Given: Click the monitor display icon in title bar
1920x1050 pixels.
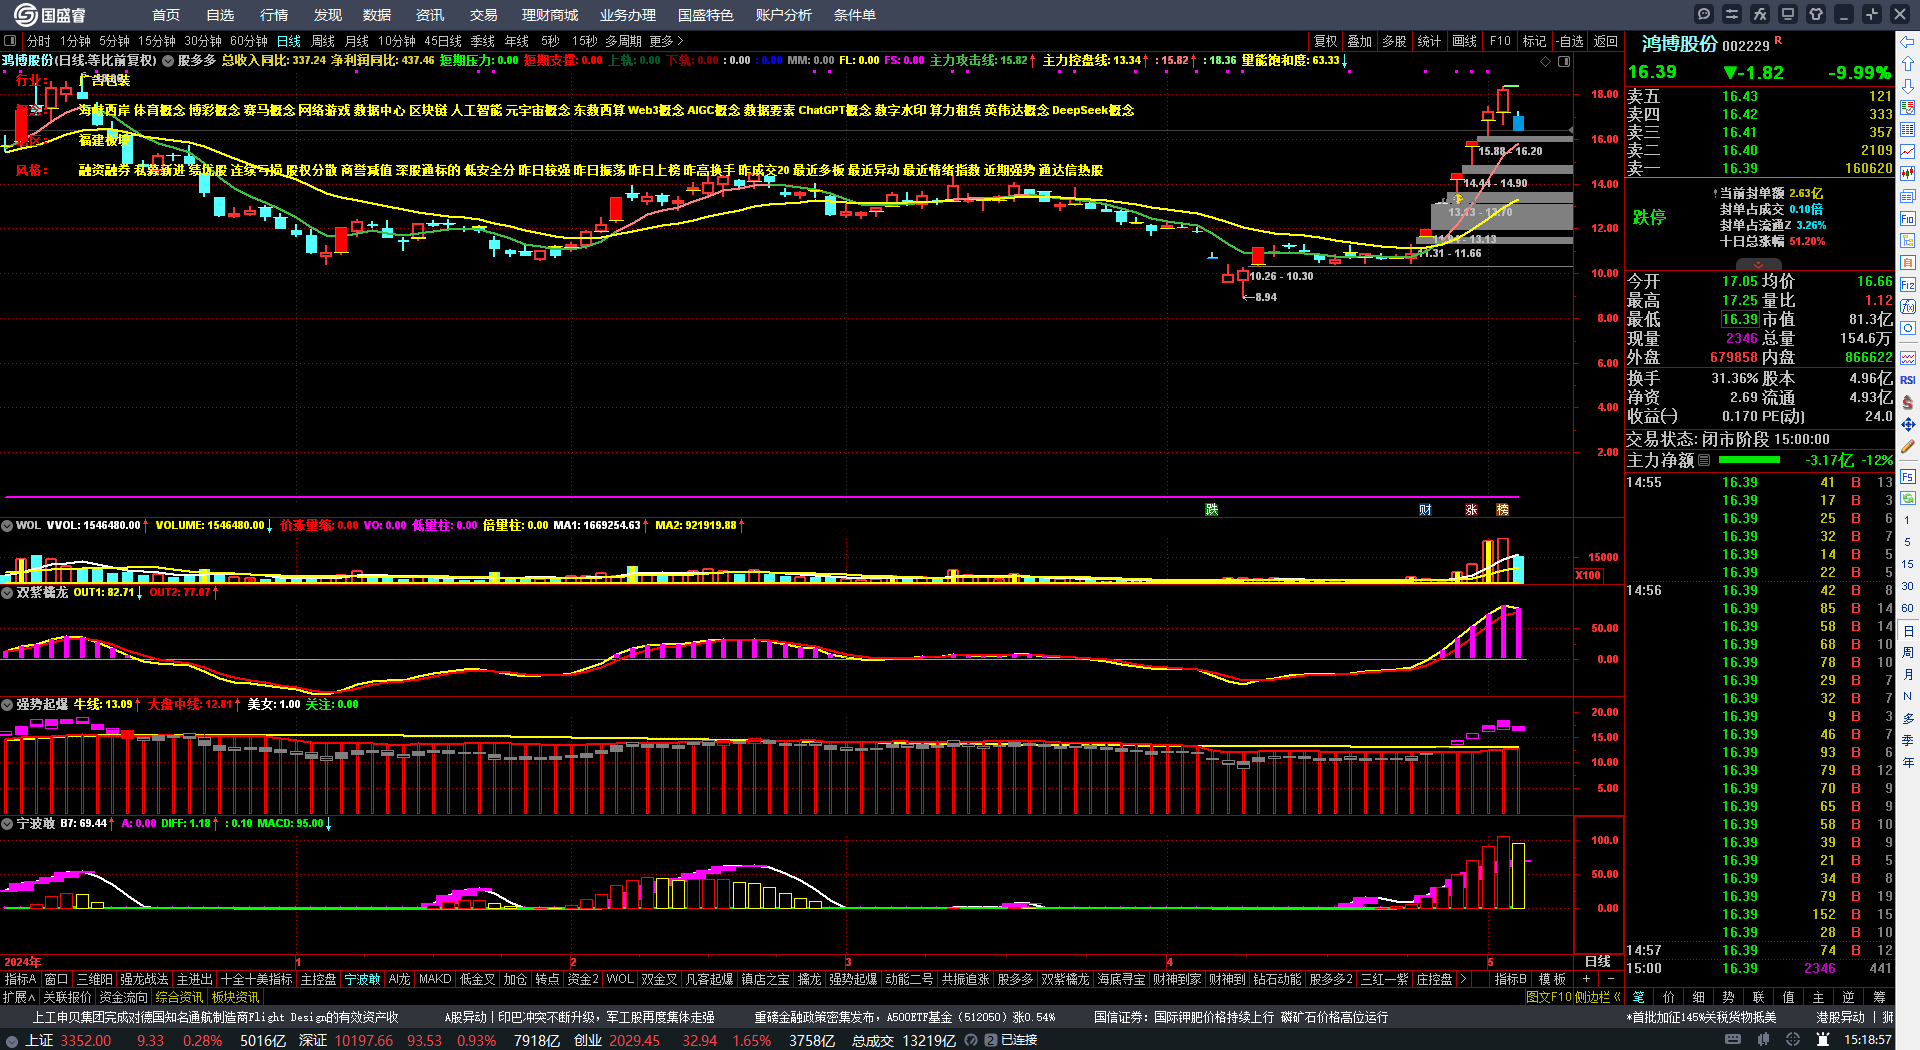Looking at the screenshot, I should tap(1788, 14).
